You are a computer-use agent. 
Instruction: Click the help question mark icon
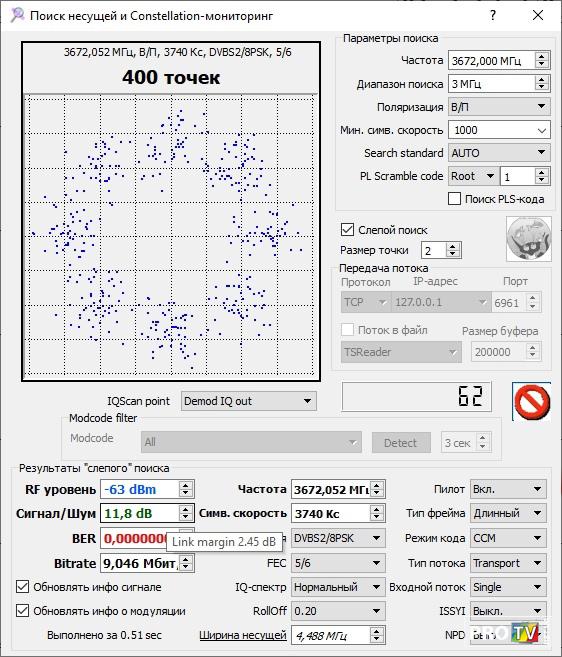point(493,16)
